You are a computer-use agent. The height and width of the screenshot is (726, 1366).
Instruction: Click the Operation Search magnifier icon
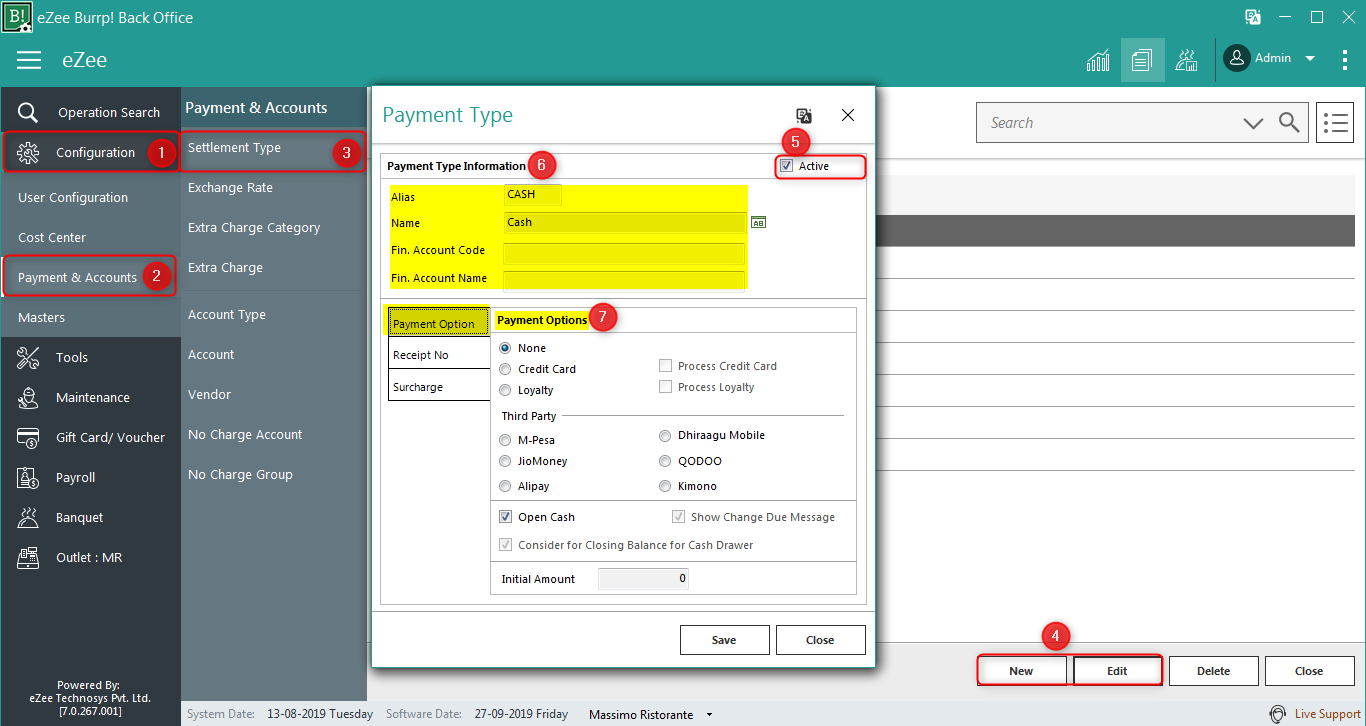point(28,113)
